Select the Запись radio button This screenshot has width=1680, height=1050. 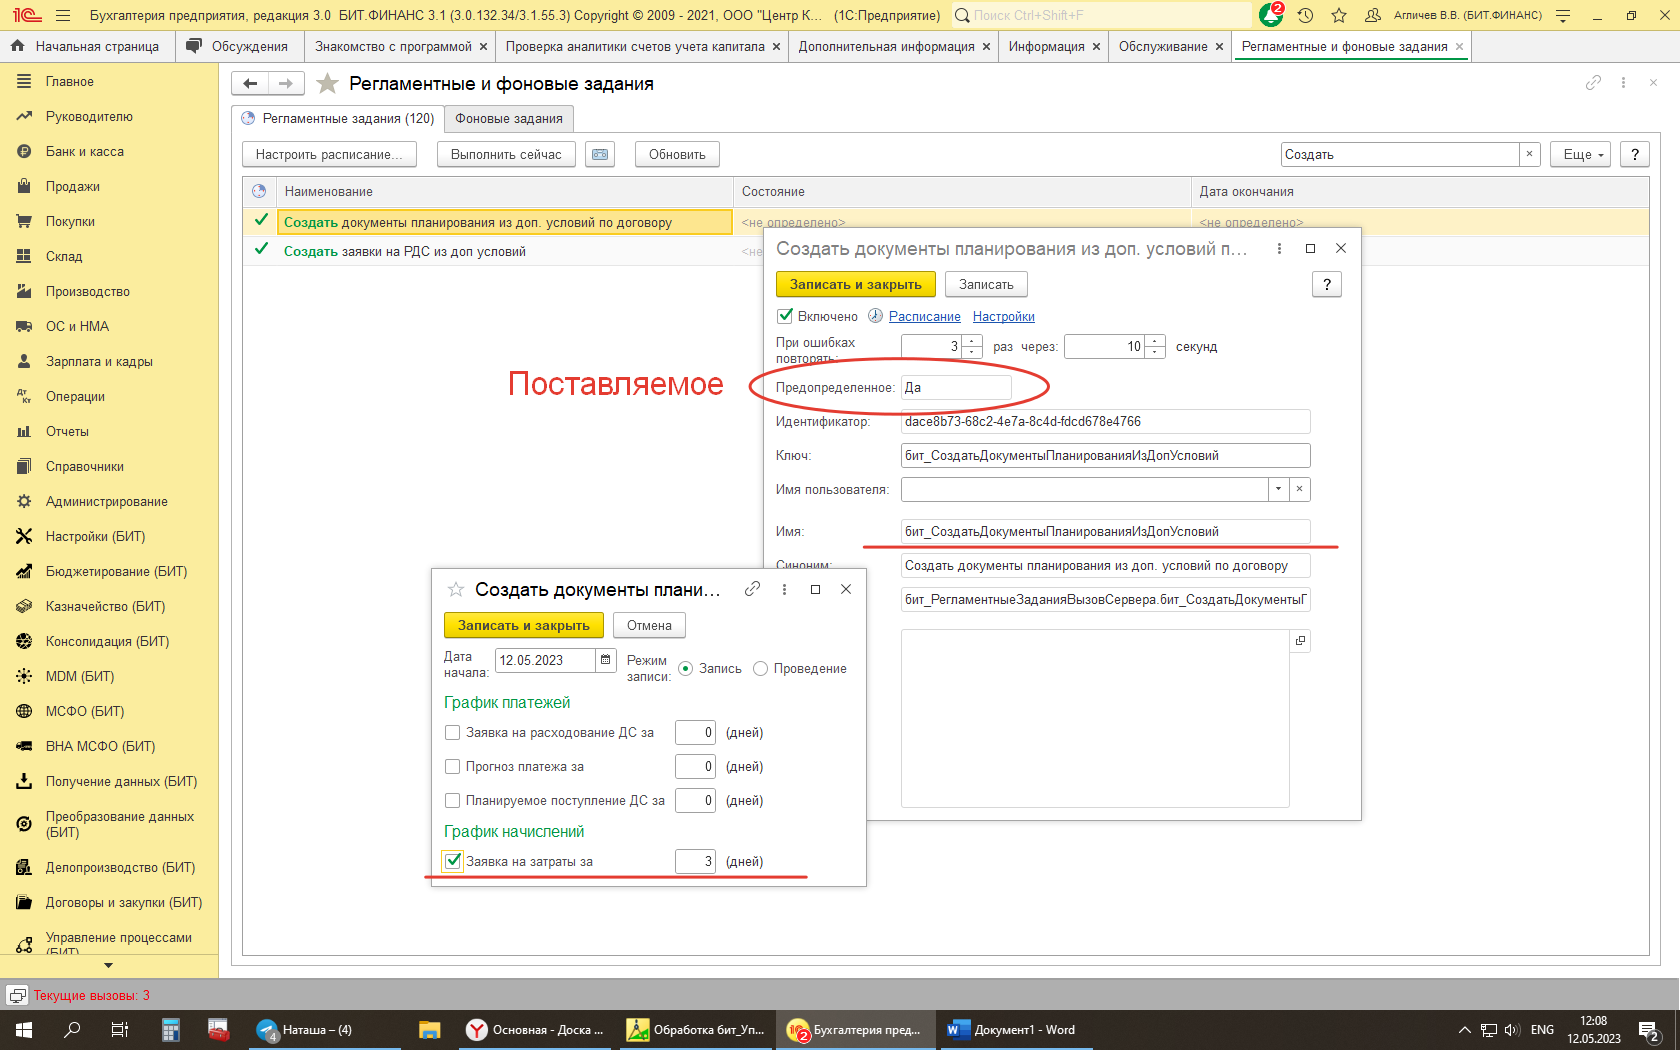686,668
